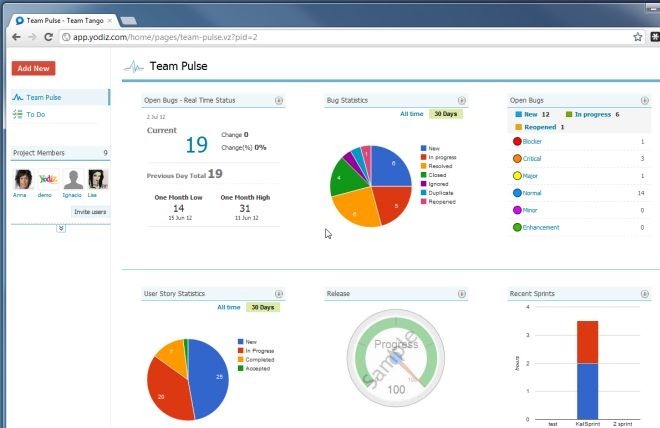The width and height of the screenshot is (660, 428).
Task: Click the Invite users button
Action: tap(90, 212)
